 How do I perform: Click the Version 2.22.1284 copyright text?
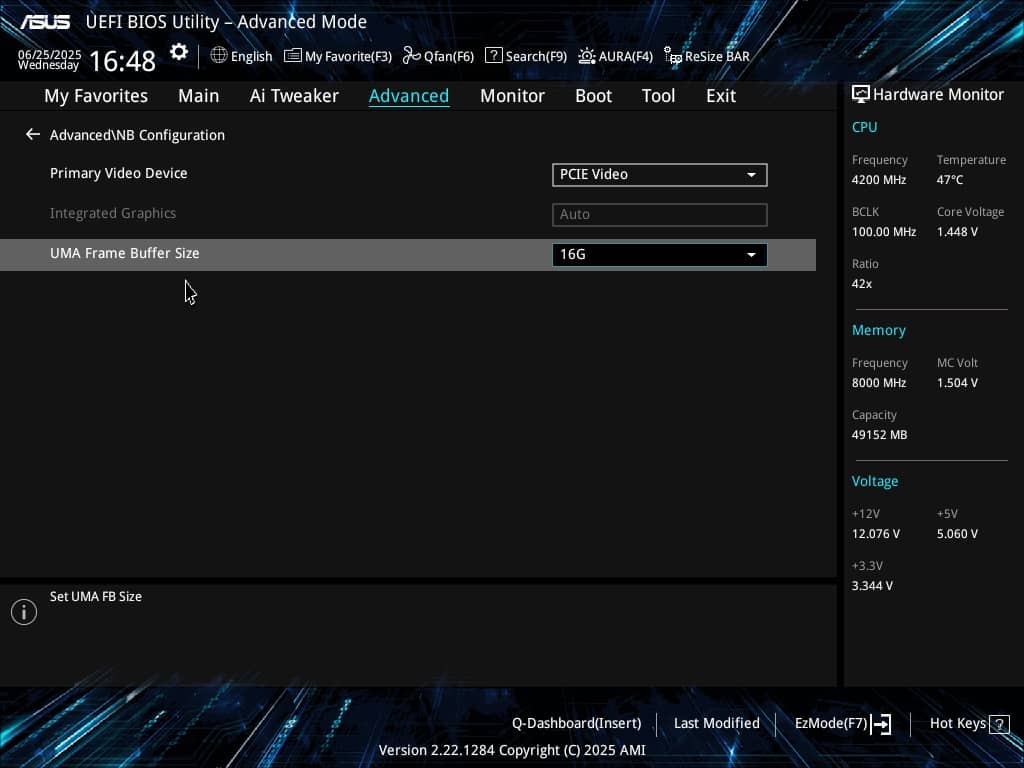point(512,750)
